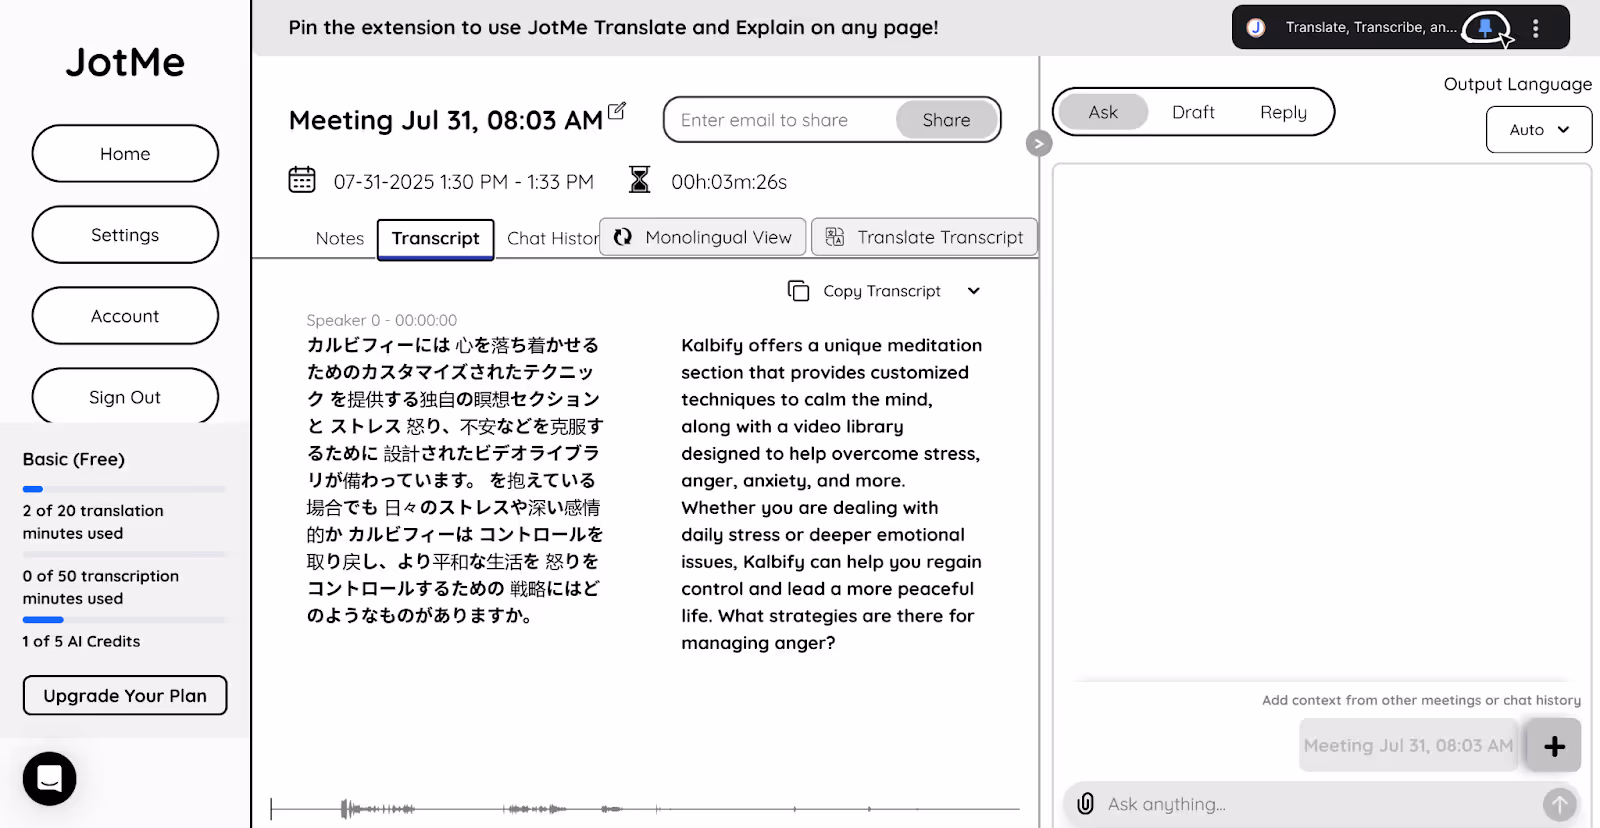Click the Basic (Free) plan label

(x=74, y=459)
